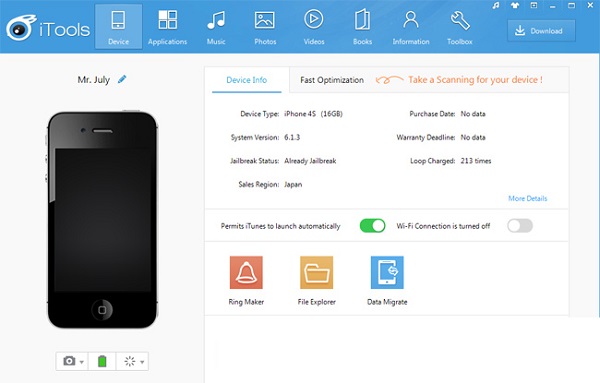Minimize the iTools window
The image size is (600, 383).
coord(552,6)
